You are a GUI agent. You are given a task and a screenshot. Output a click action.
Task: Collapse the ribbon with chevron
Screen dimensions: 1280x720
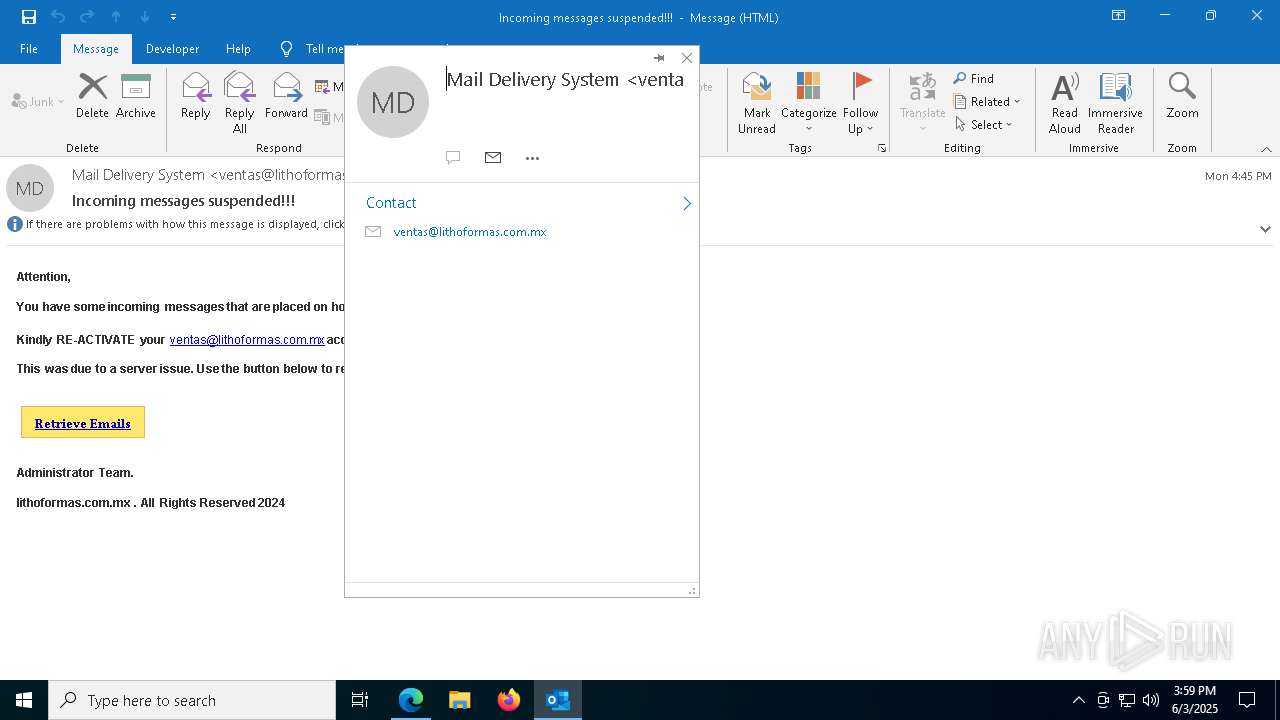(1266, 149)
